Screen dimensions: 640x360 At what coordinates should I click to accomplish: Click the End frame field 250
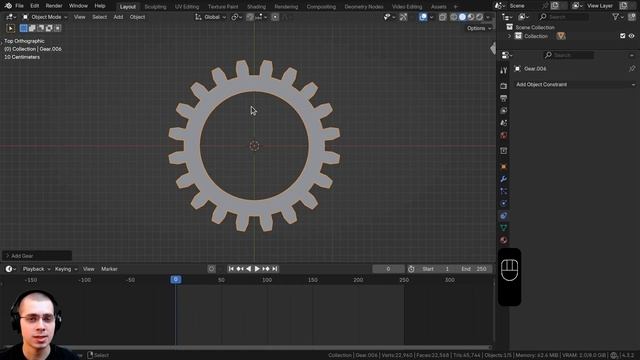474,269
